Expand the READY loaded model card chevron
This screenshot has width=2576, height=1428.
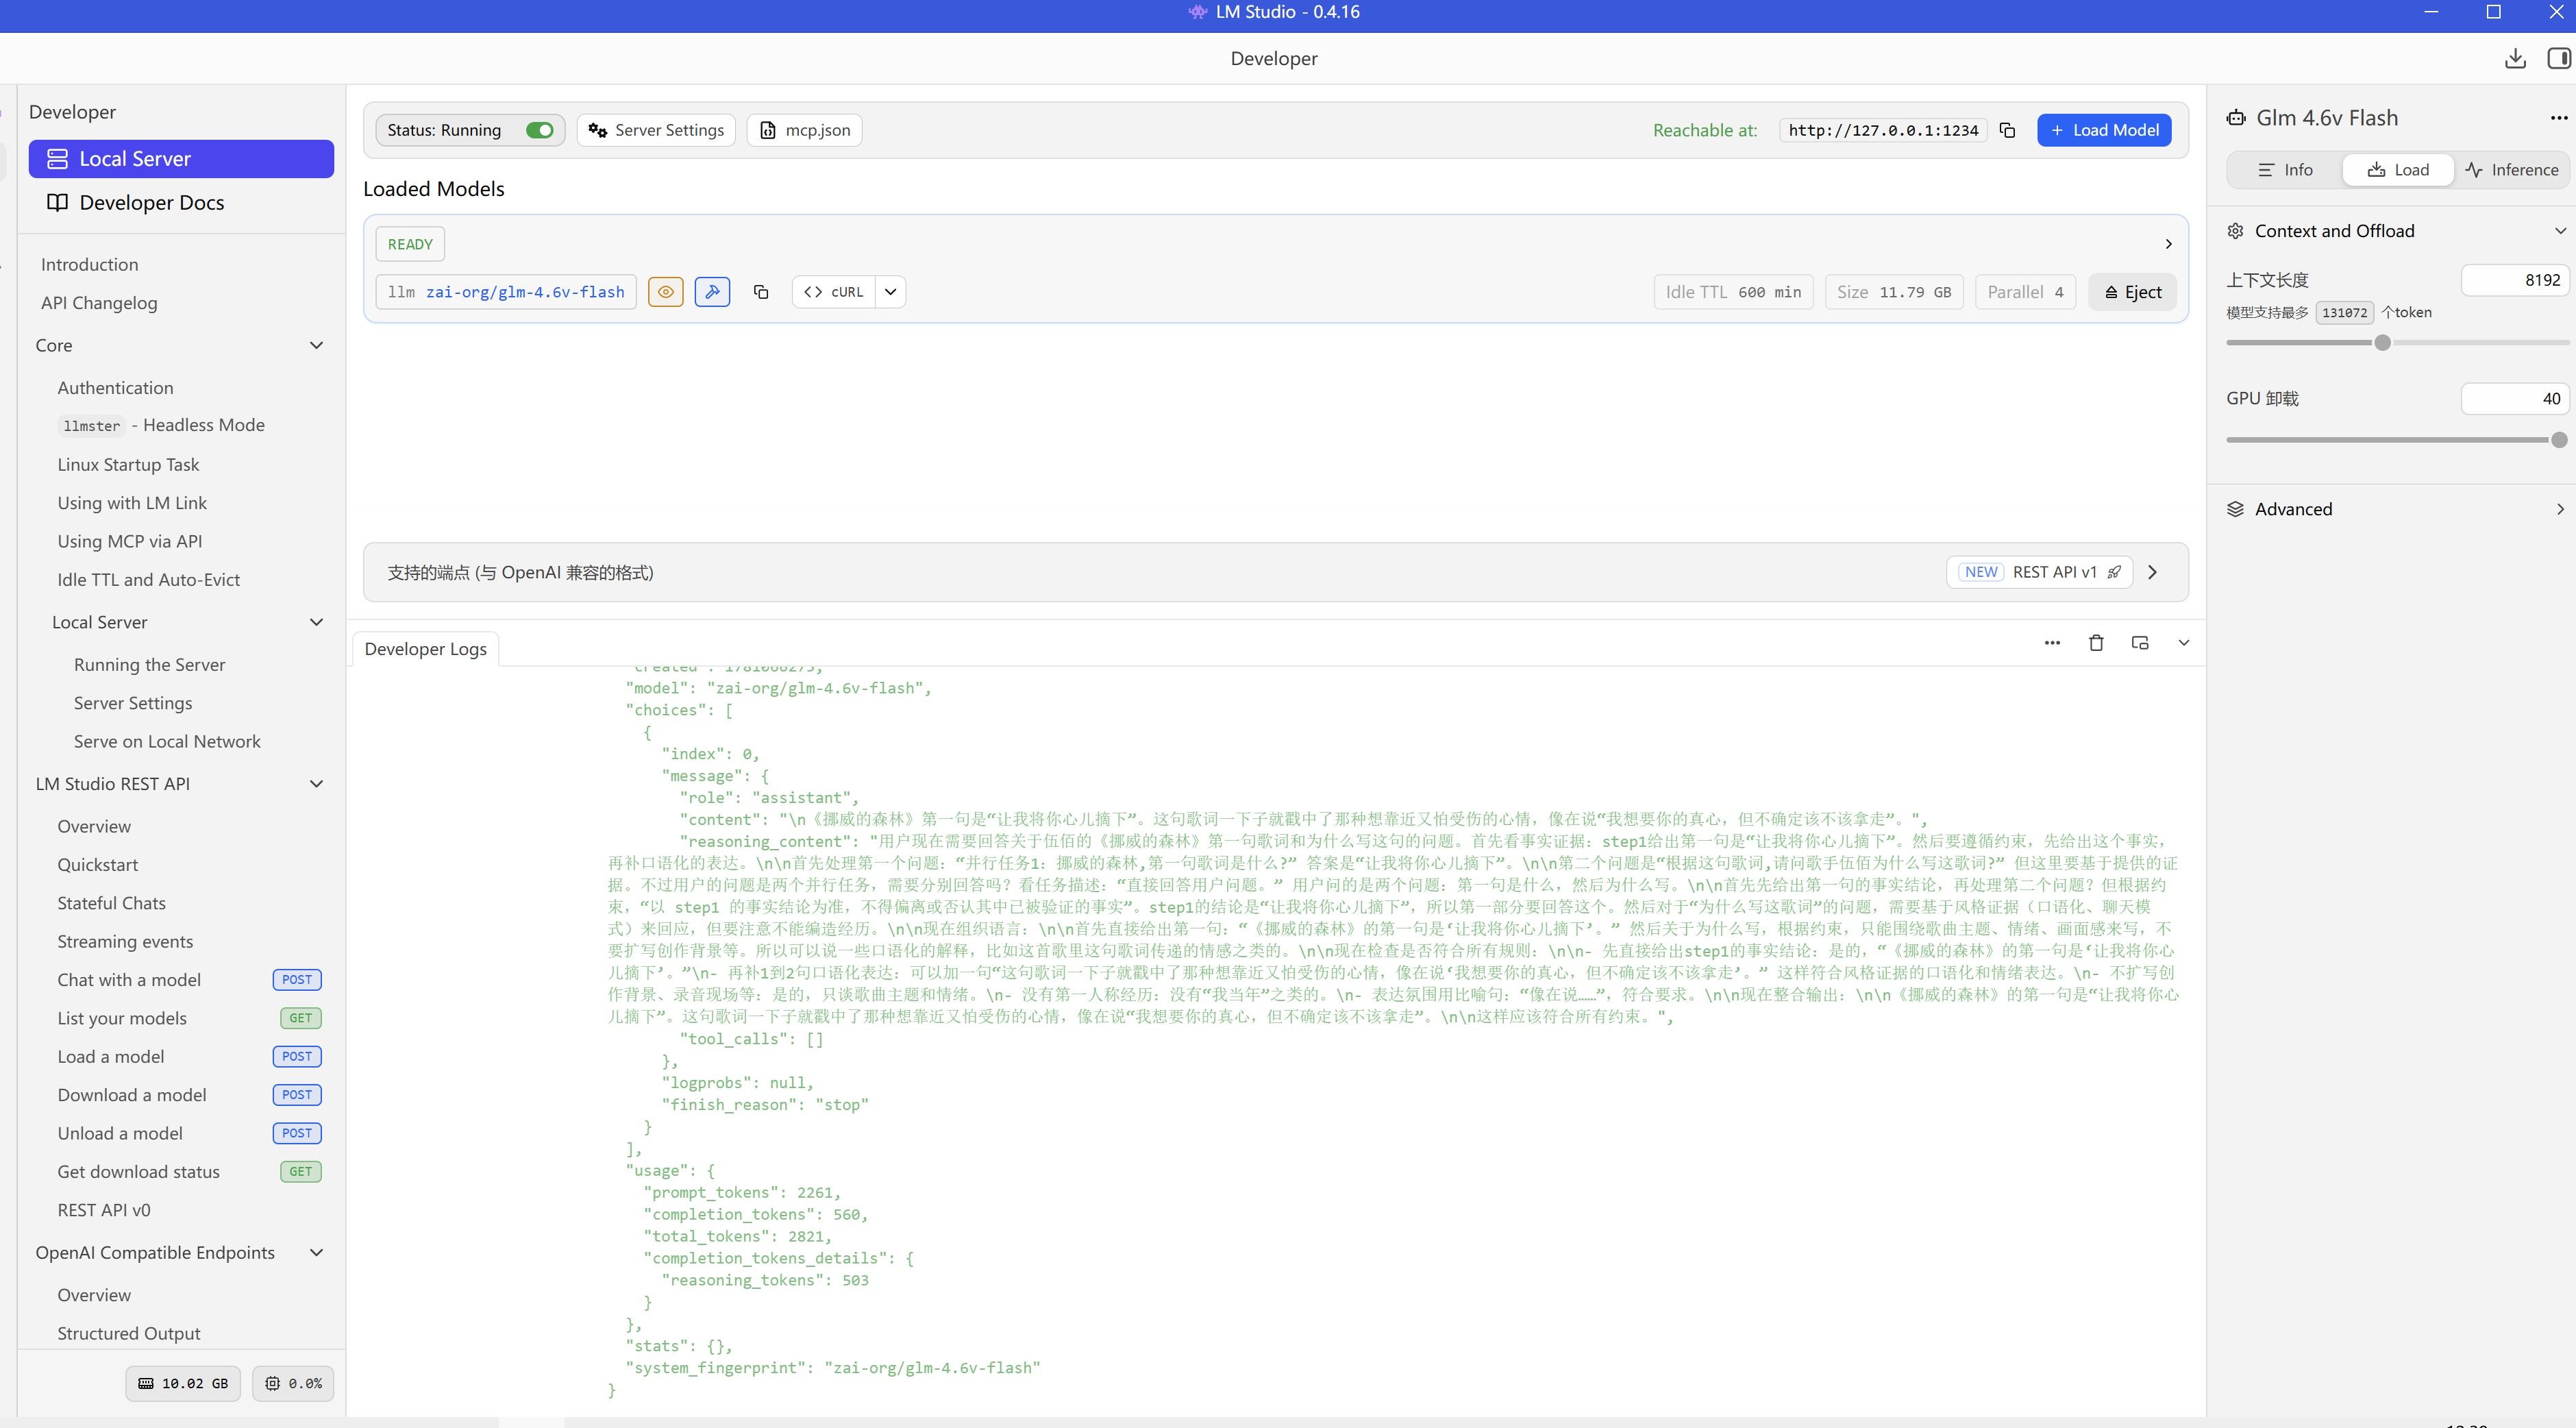[2168, 244]
